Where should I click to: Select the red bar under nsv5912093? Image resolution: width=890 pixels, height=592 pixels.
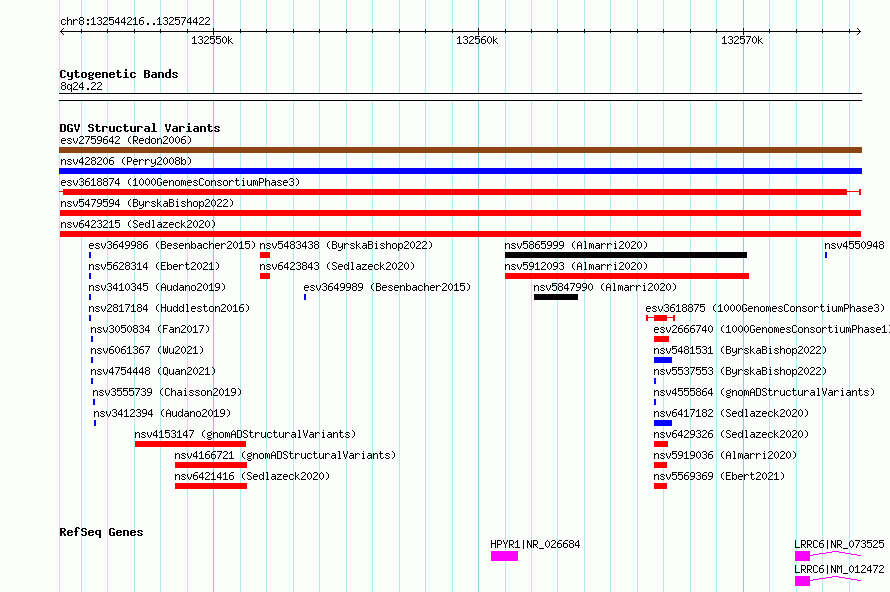(627, 276)
